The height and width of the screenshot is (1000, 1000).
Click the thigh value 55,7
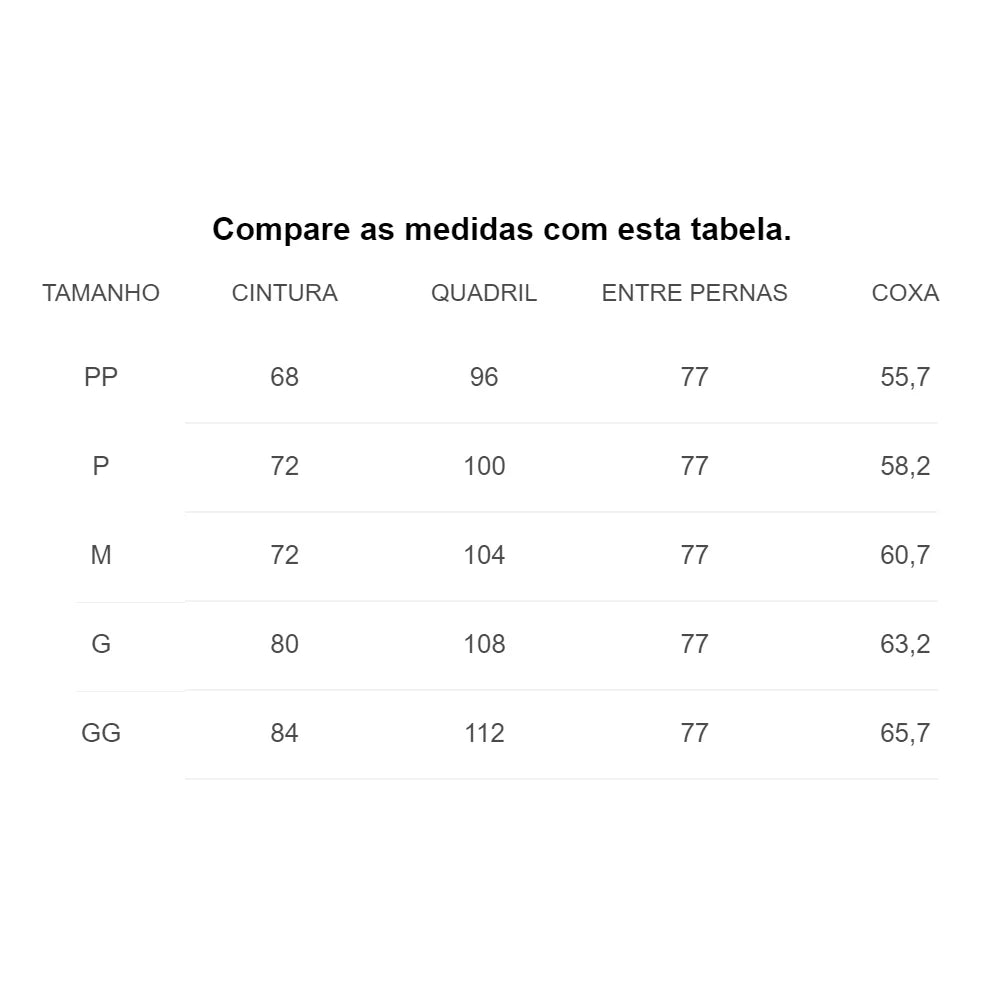pos(905,377)
